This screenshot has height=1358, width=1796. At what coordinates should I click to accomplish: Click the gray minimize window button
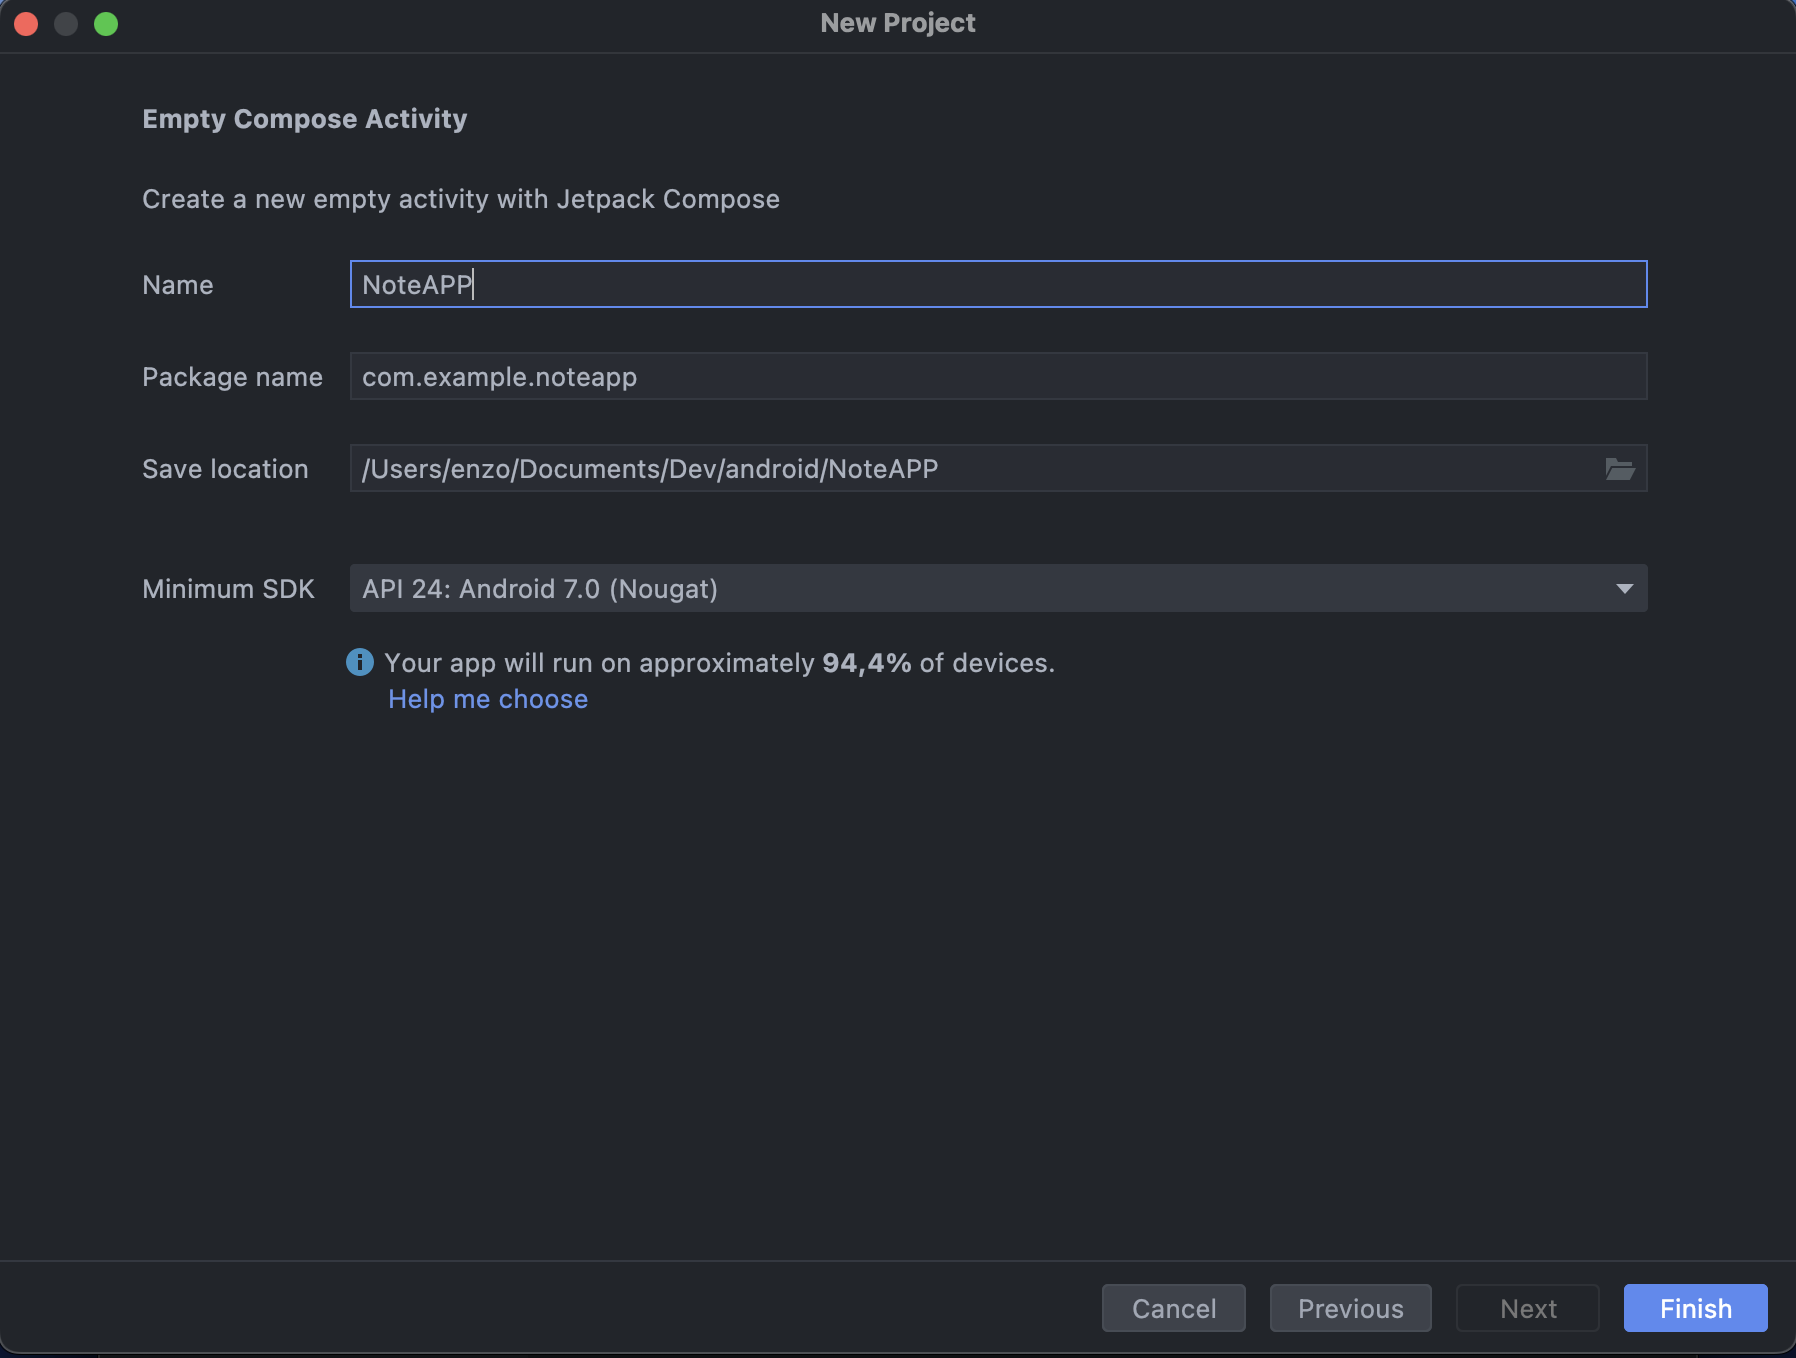coord(66,23)
